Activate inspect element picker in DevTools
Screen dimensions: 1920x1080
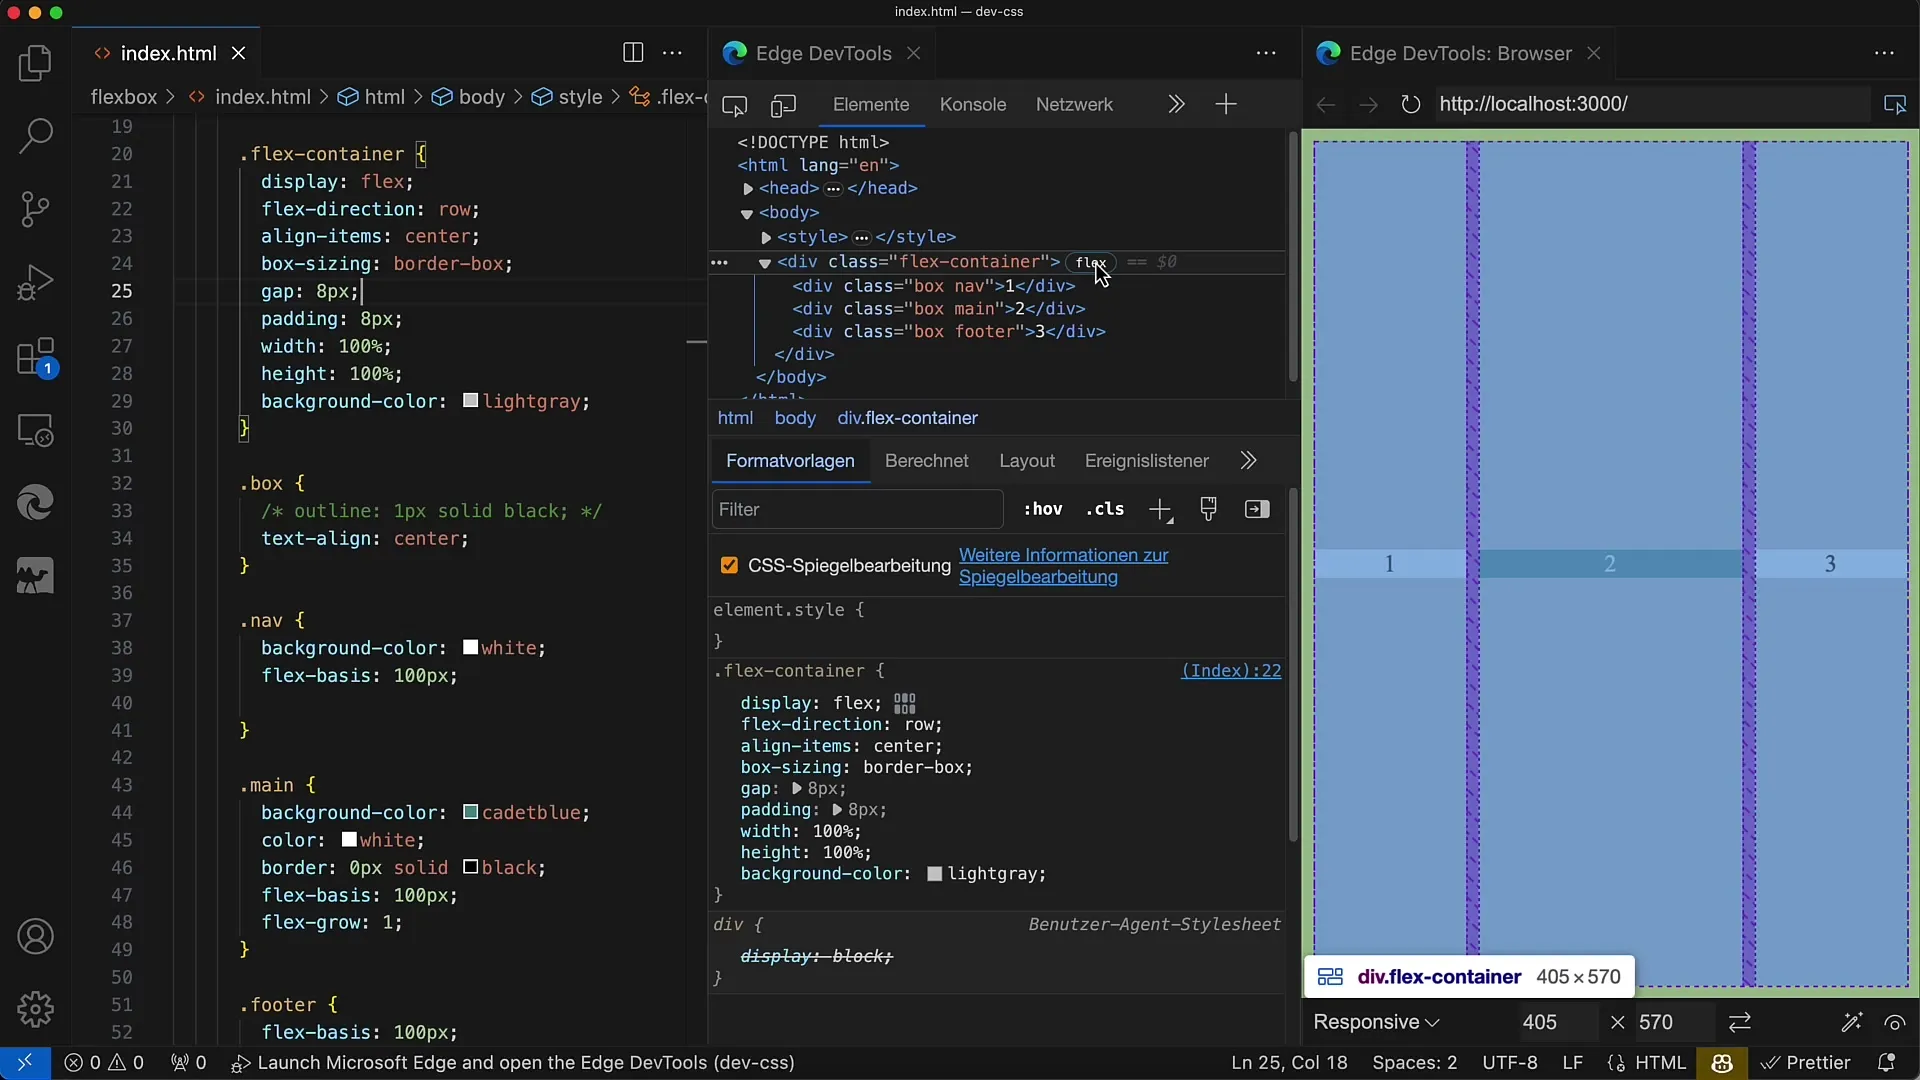[735, 105]
